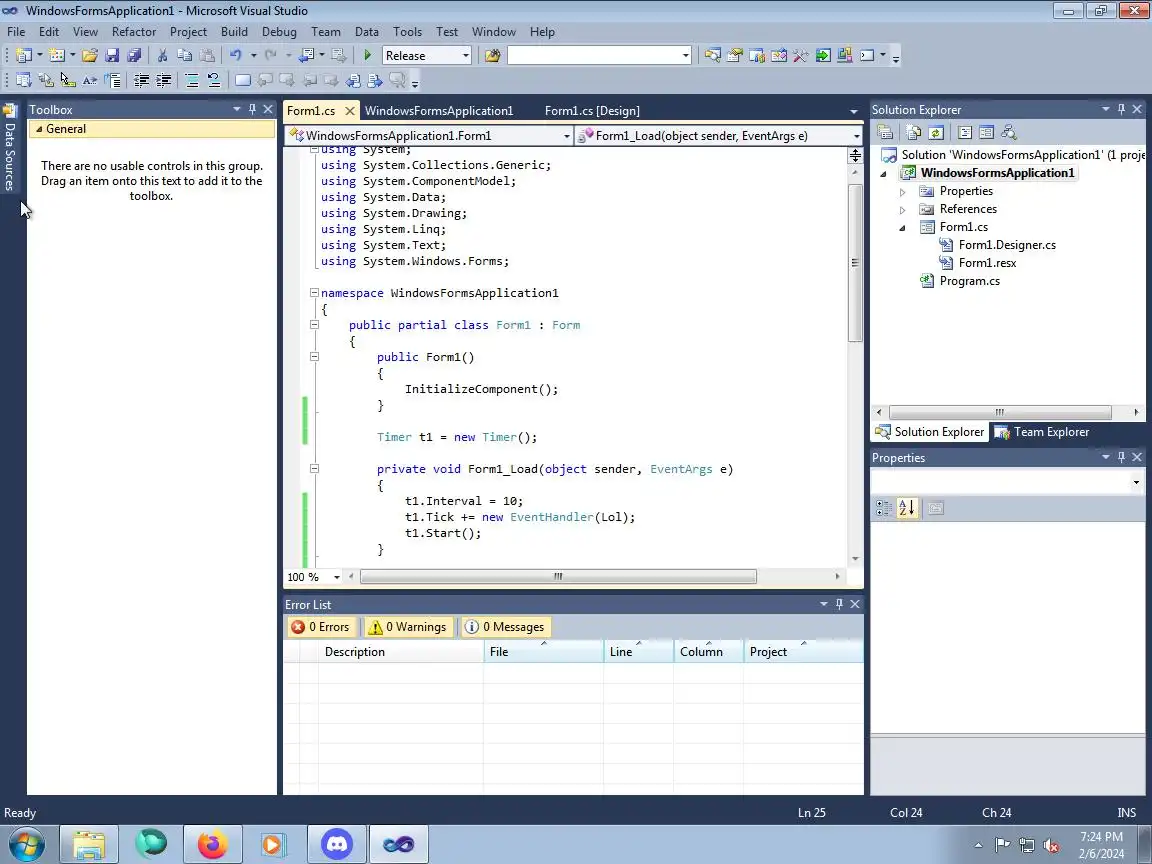Toggle a bookmark on the current line

pos(242,80)
